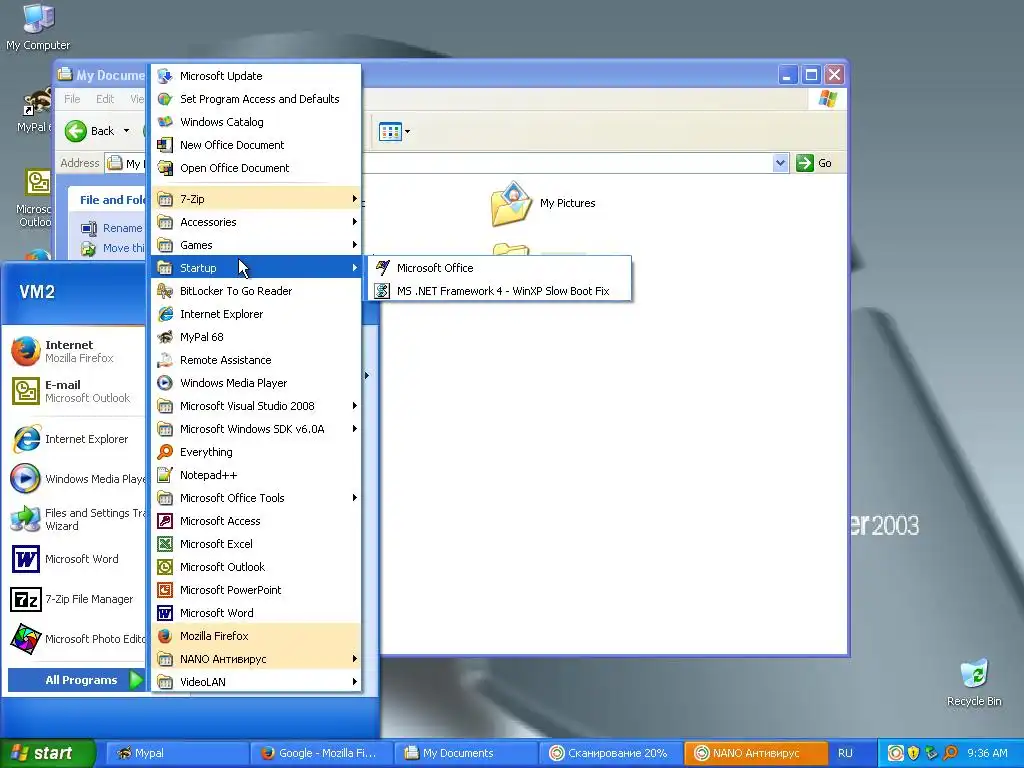Launch 7-Zip File Manager
Viewport: 1024px width, 768px height.
77,599
